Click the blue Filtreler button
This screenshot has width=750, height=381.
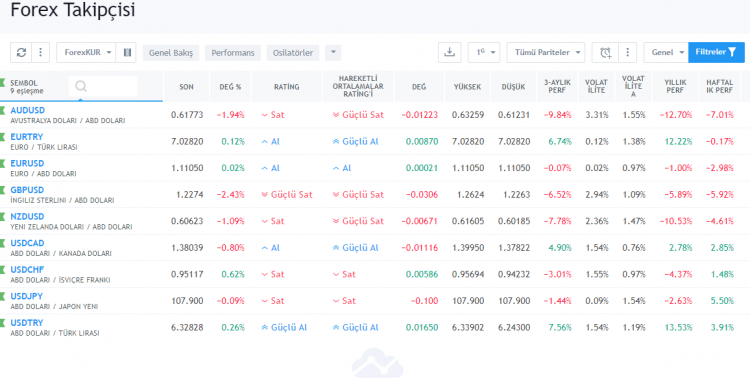click(716, 53)
